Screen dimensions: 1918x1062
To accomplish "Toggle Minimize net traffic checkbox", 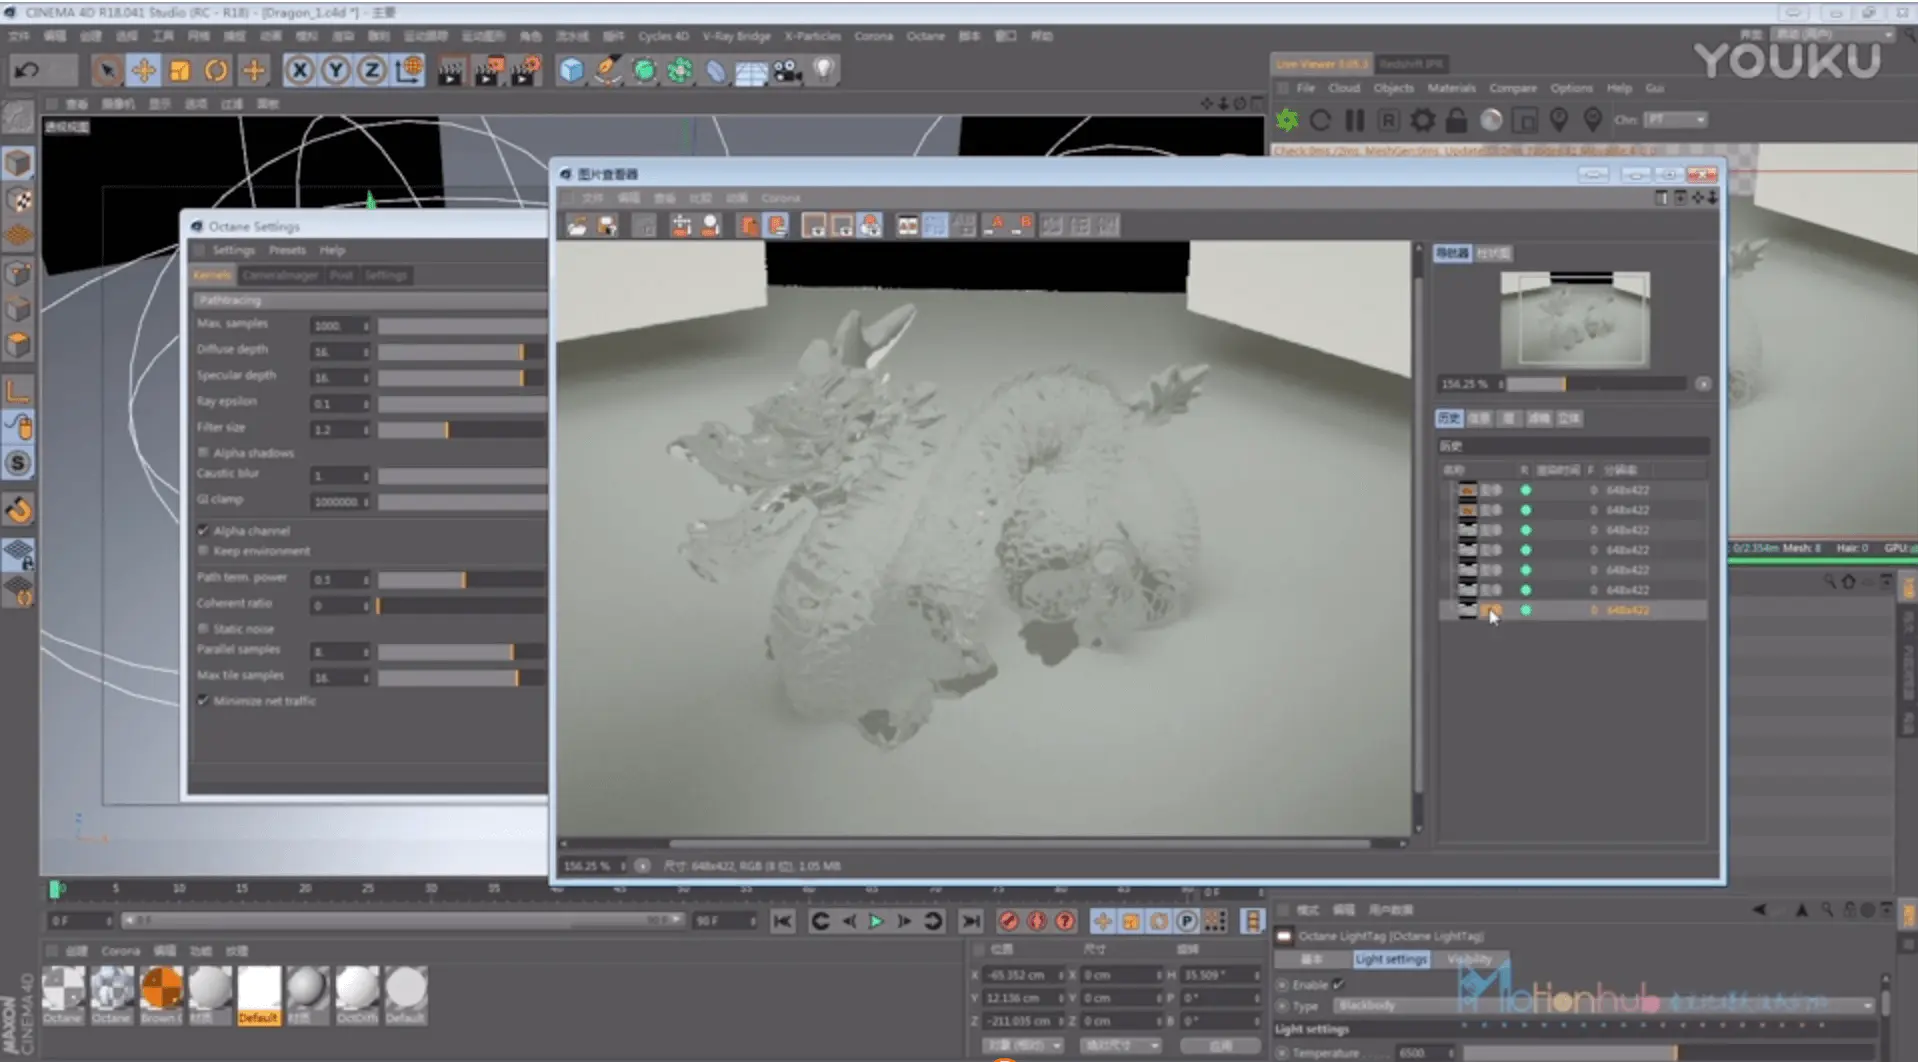I will 203,701.
